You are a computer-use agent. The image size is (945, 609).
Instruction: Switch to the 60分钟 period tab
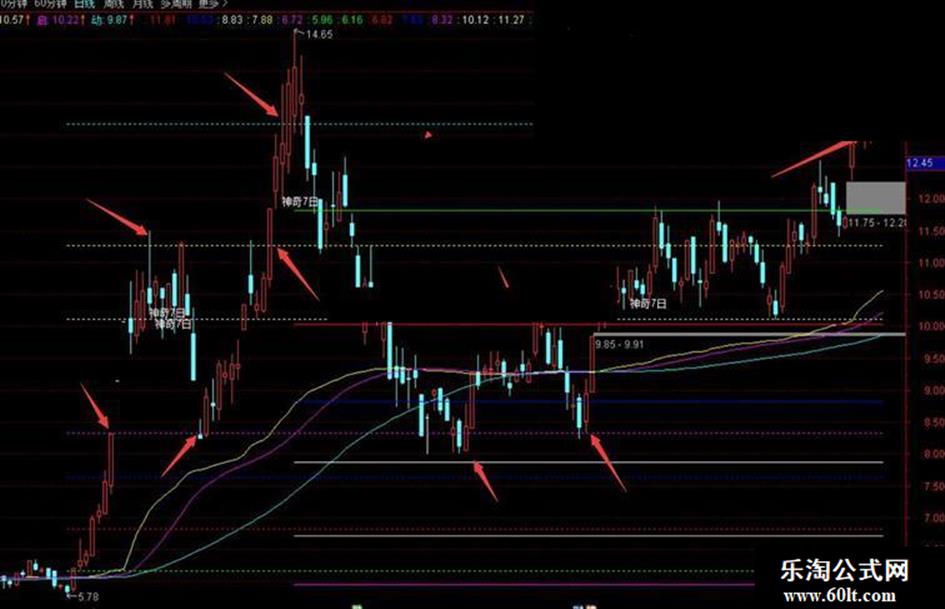(49, 3)
